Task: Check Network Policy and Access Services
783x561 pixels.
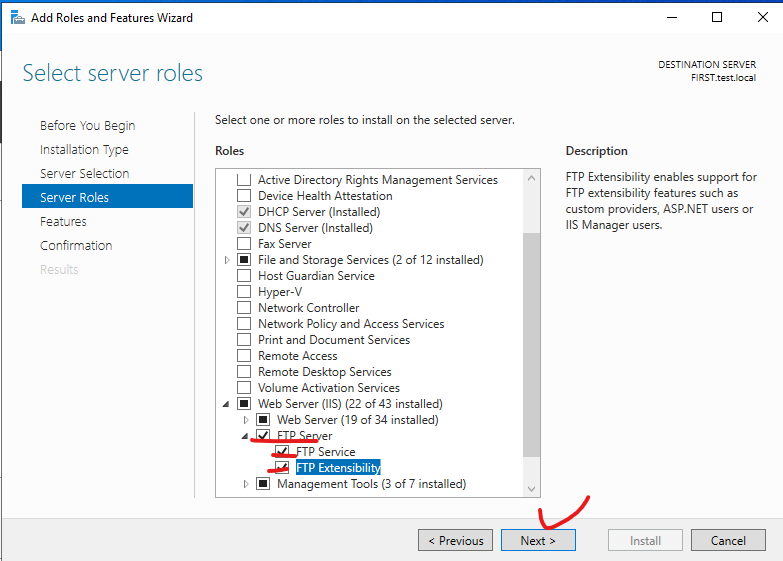Action: (244, 324)
